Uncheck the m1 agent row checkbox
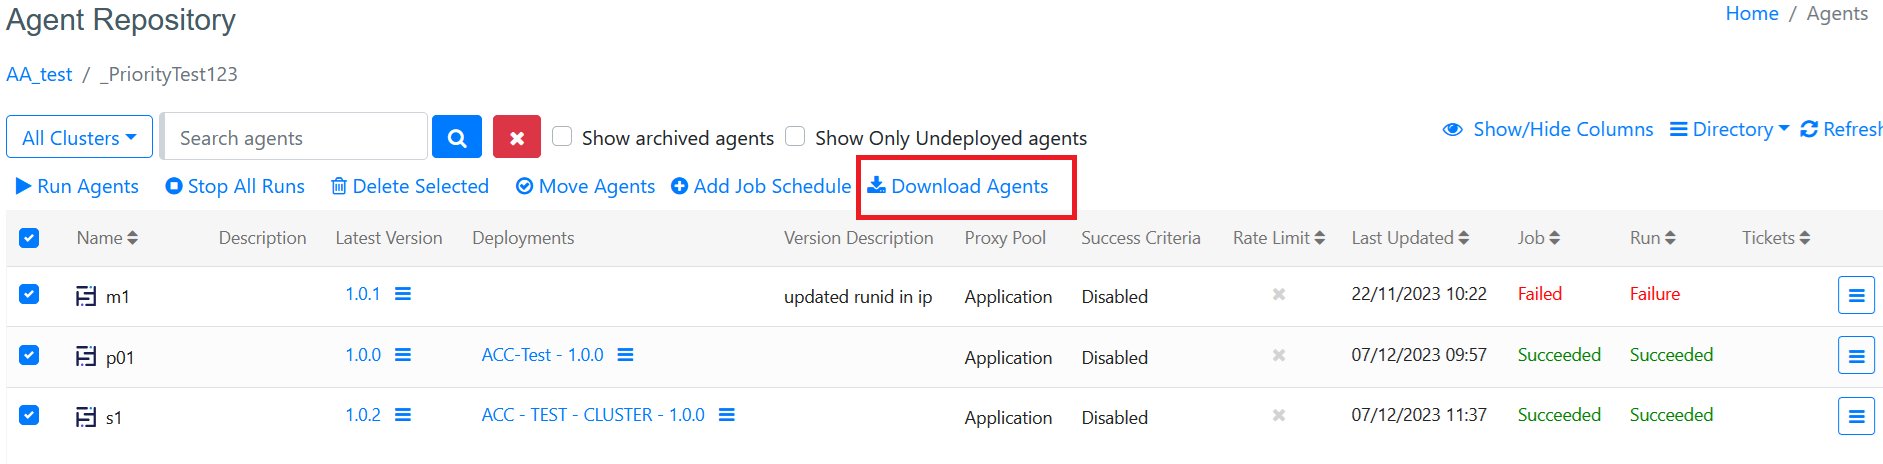 pos(29,295)
